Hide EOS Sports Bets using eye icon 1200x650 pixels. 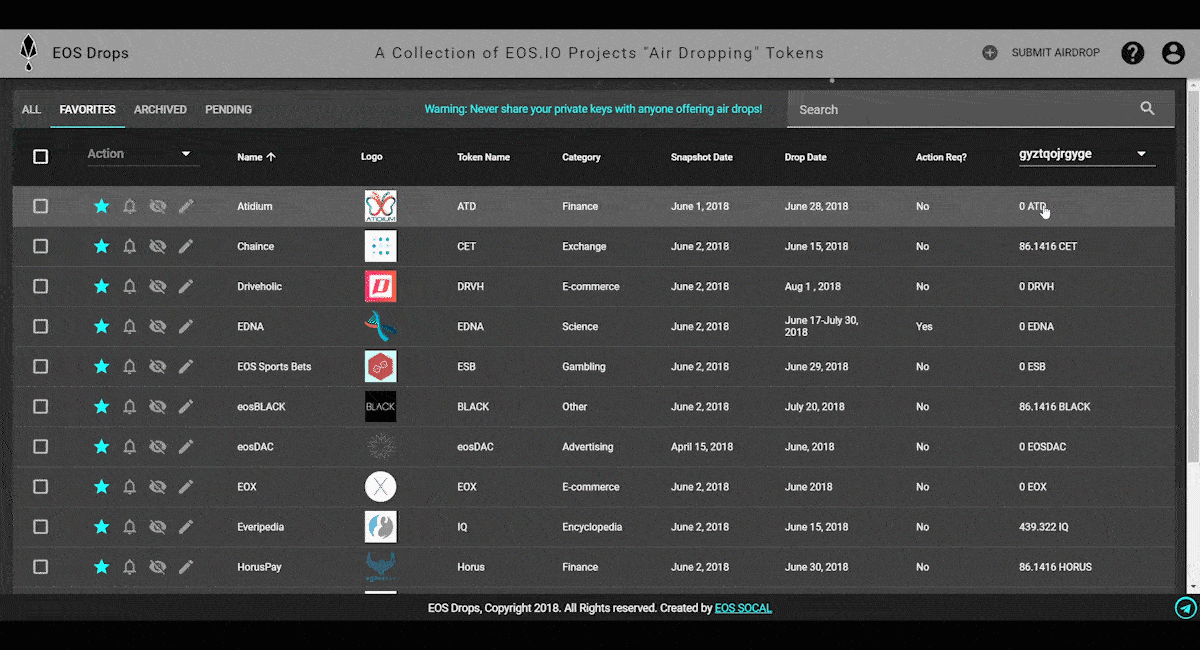157,367
